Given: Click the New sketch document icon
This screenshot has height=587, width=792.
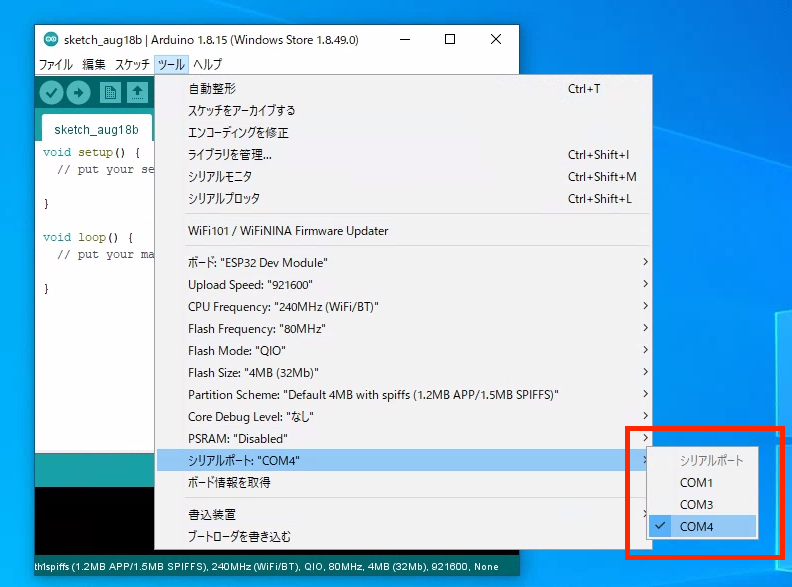Looking at the screenshot, I should 110,92.
